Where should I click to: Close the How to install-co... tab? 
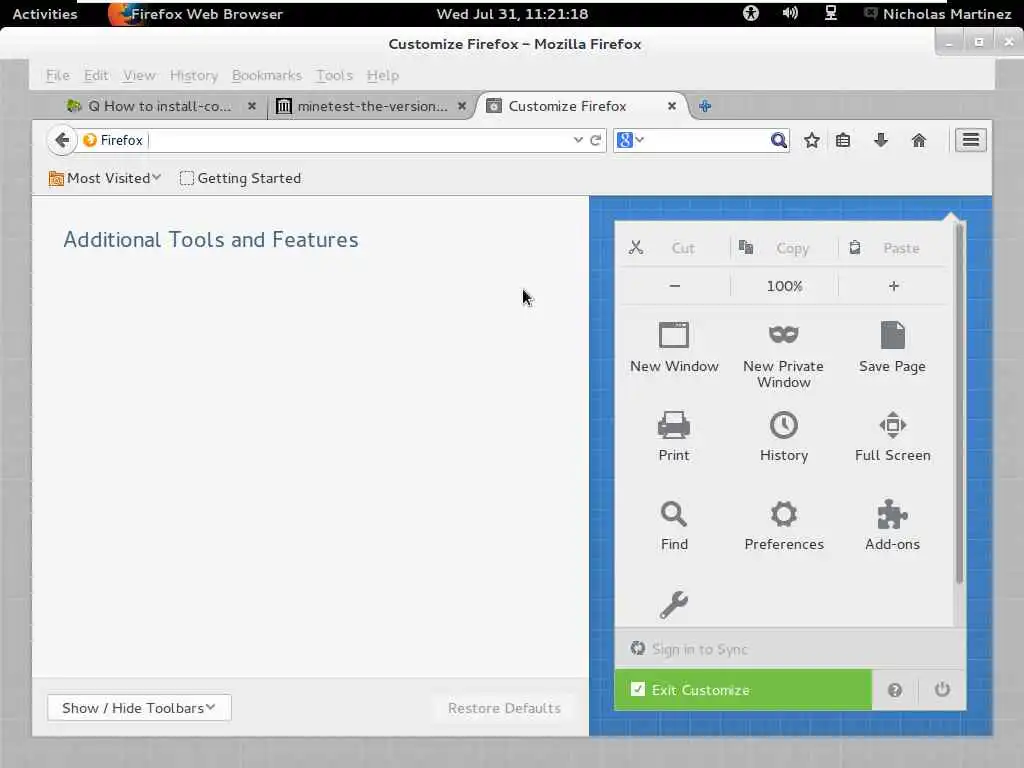(x=251, y=106)
